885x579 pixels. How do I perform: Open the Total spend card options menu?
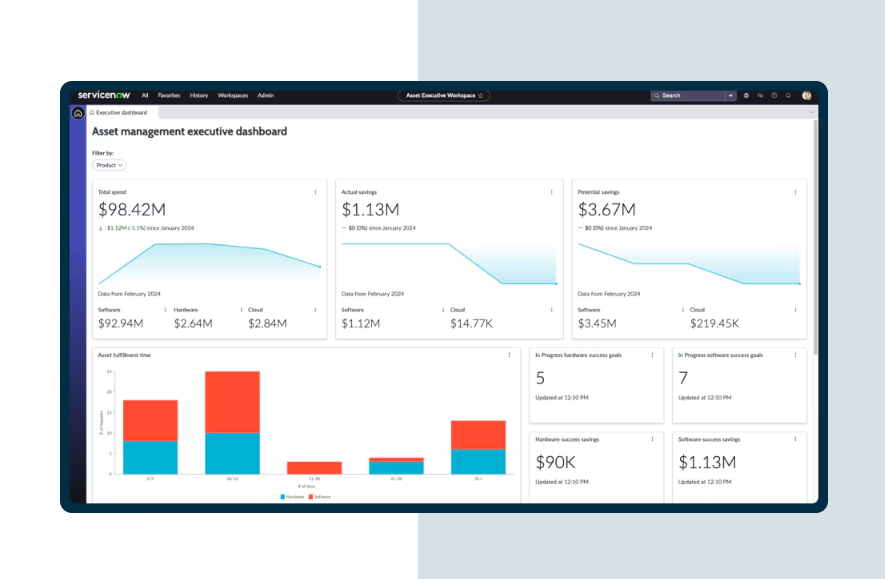pyautogui.click(x=315, y=192)
